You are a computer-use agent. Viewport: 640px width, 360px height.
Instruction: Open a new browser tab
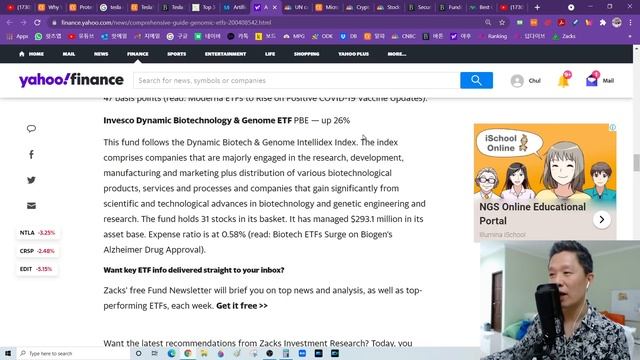point(537,7)
